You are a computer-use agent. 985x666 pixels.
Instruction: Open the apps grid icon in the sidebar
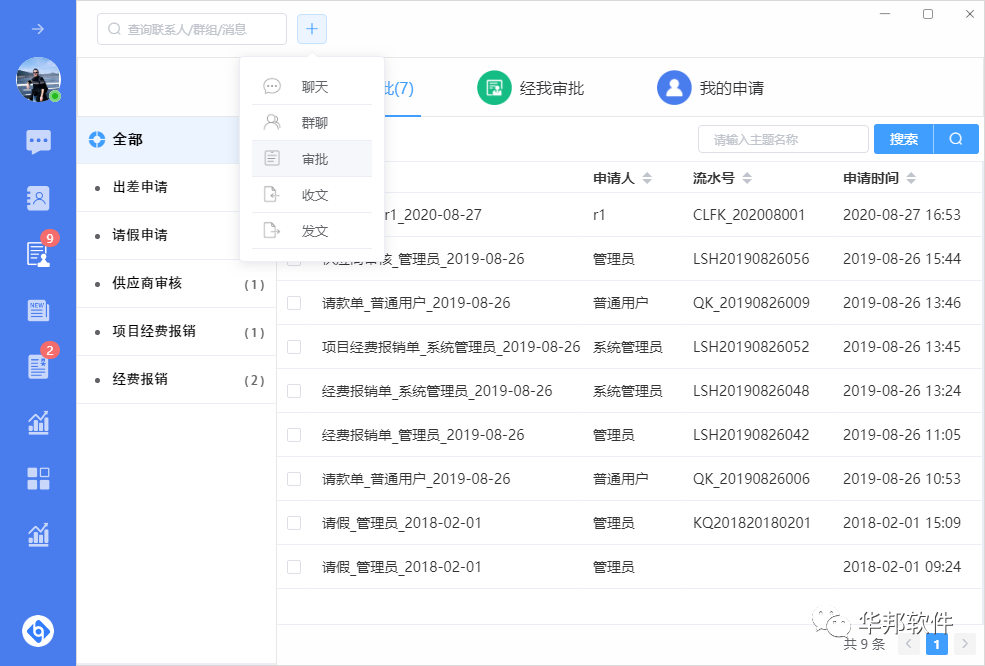(x=38, y=479)
